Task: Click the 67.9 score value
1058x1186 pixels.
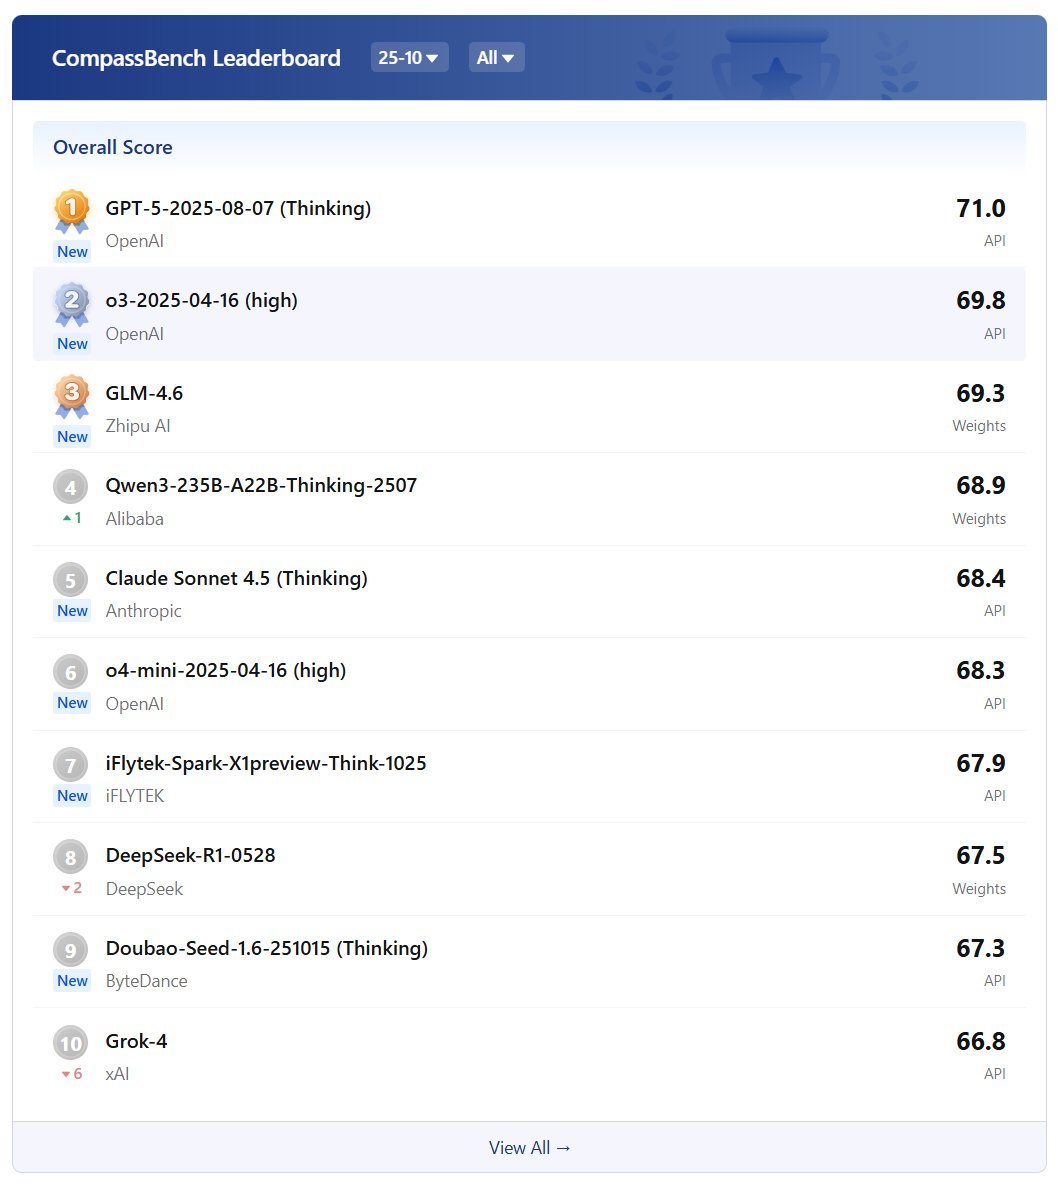Action: pyautogui.click(x=981, y=763)
